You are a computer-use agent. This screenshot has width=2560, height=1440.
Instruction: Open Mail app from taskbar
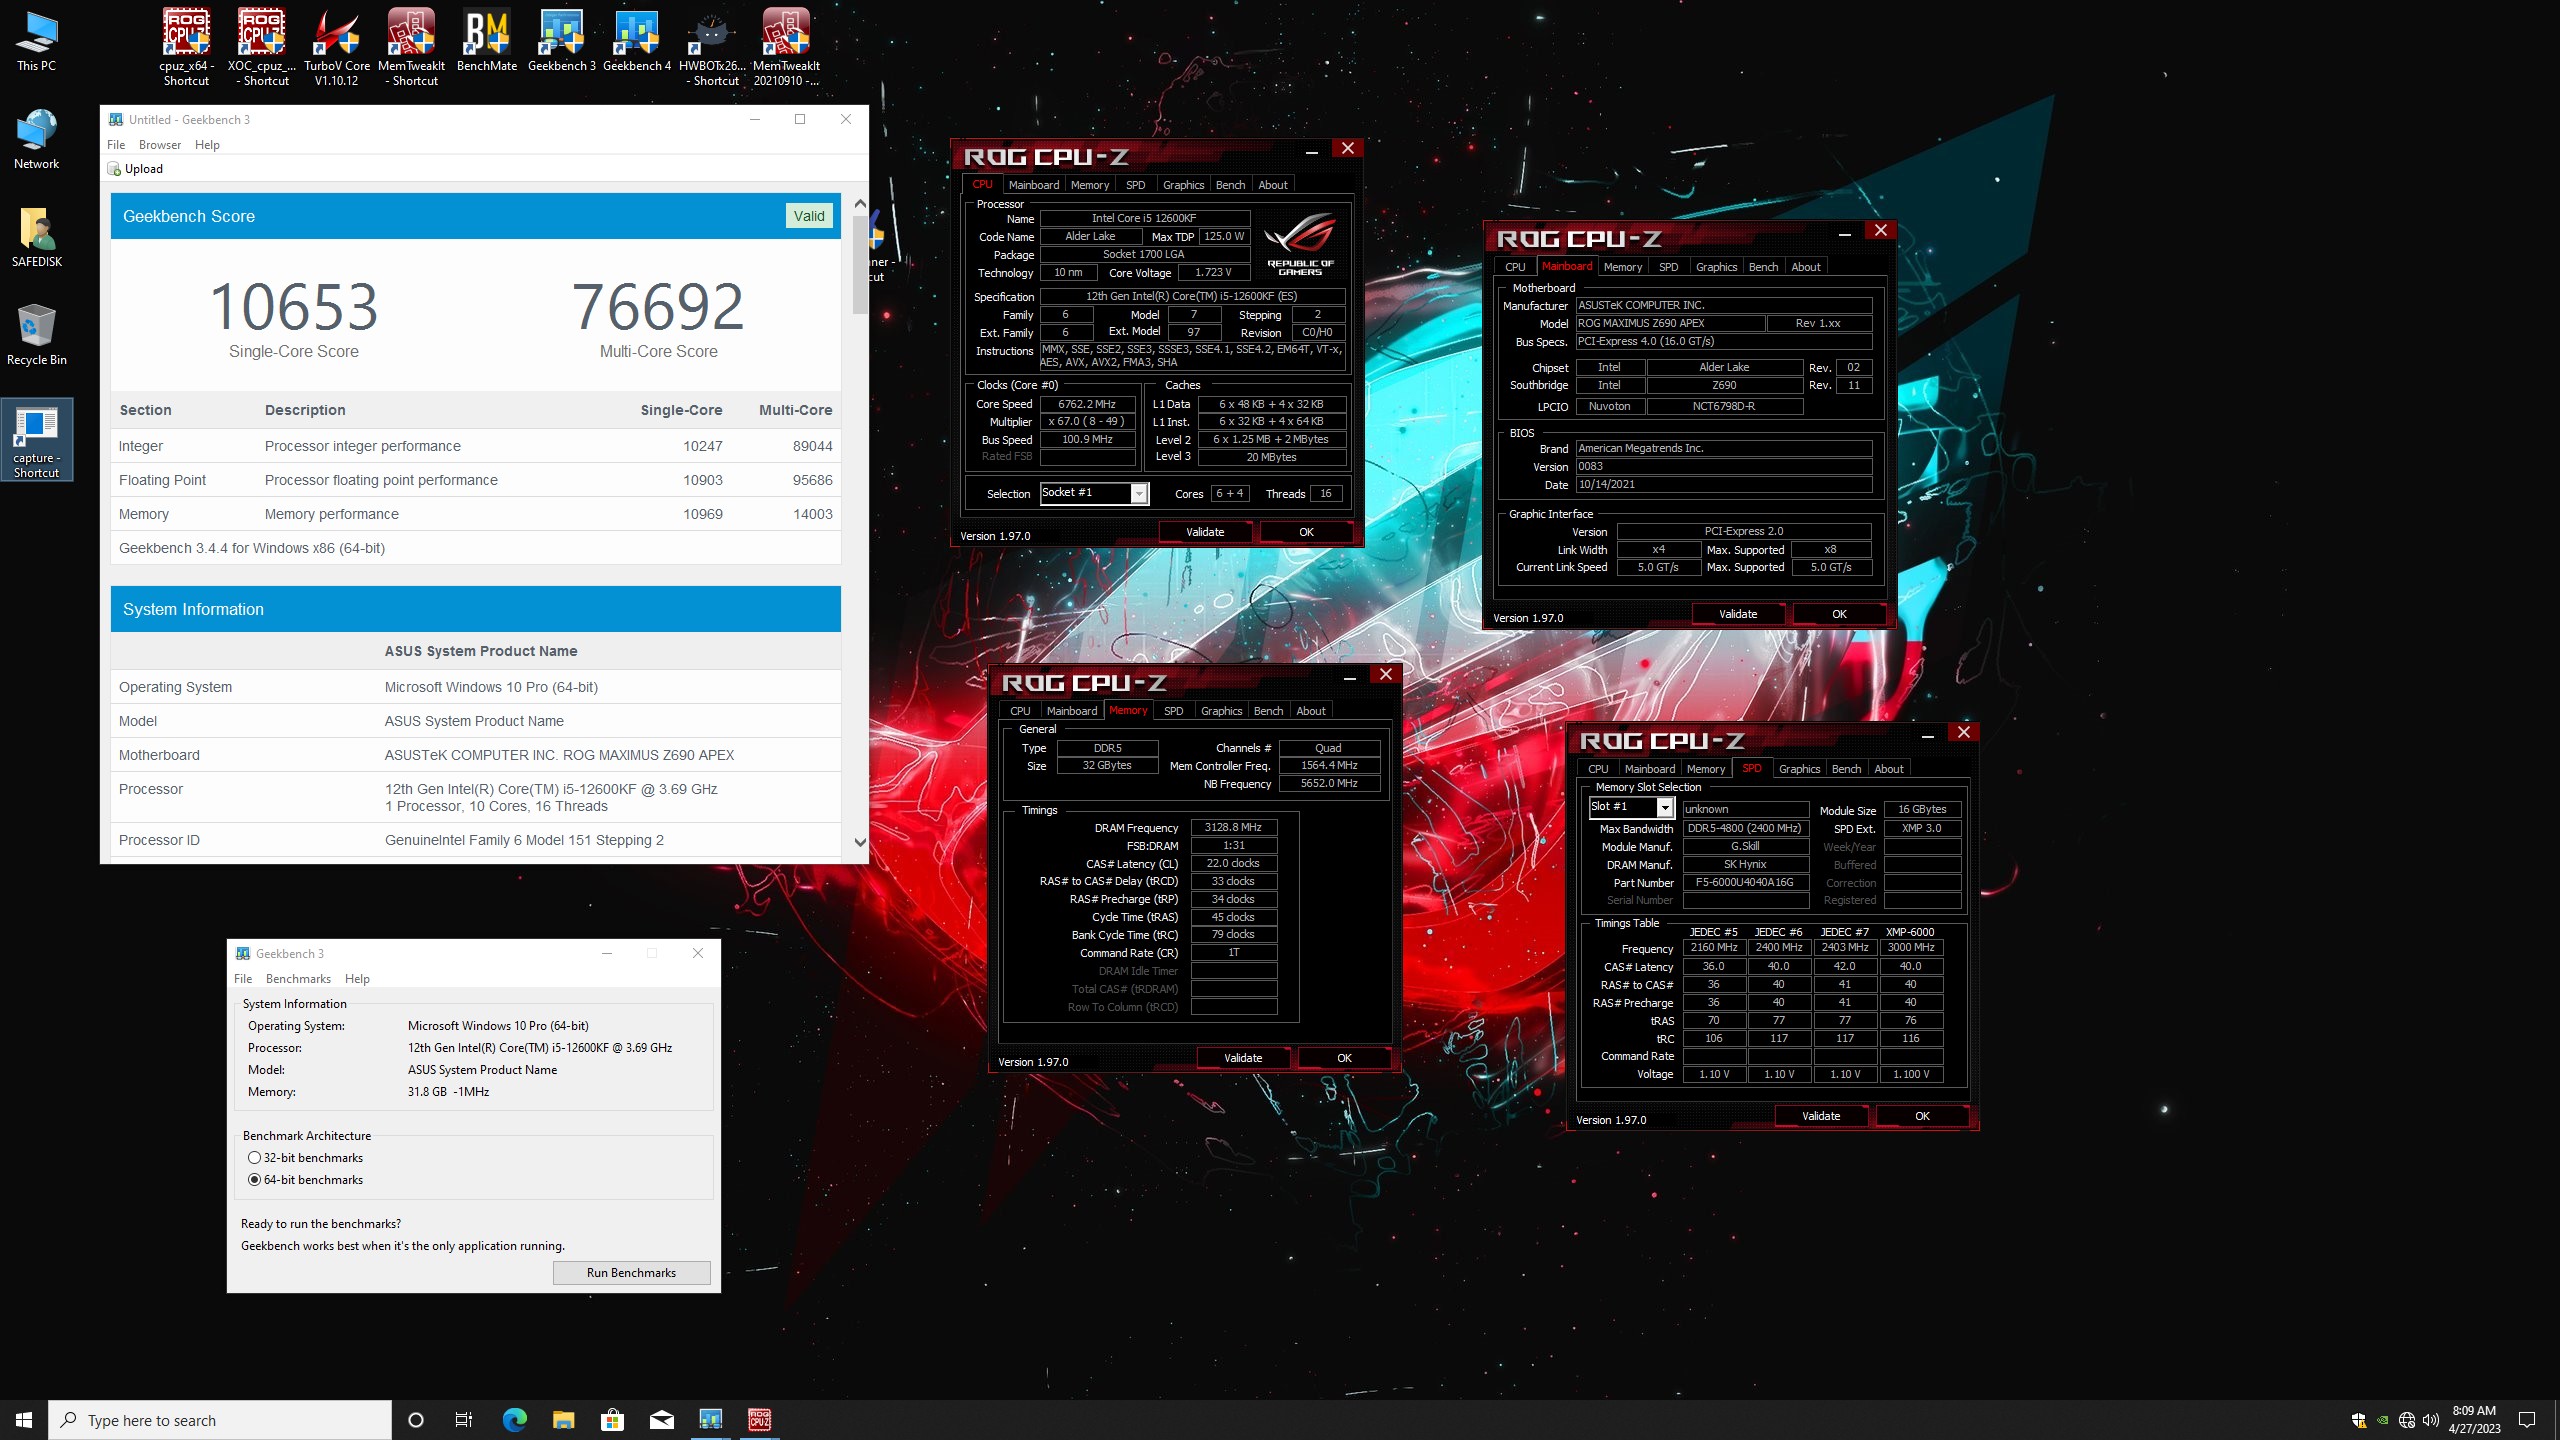click(661, 1420)
